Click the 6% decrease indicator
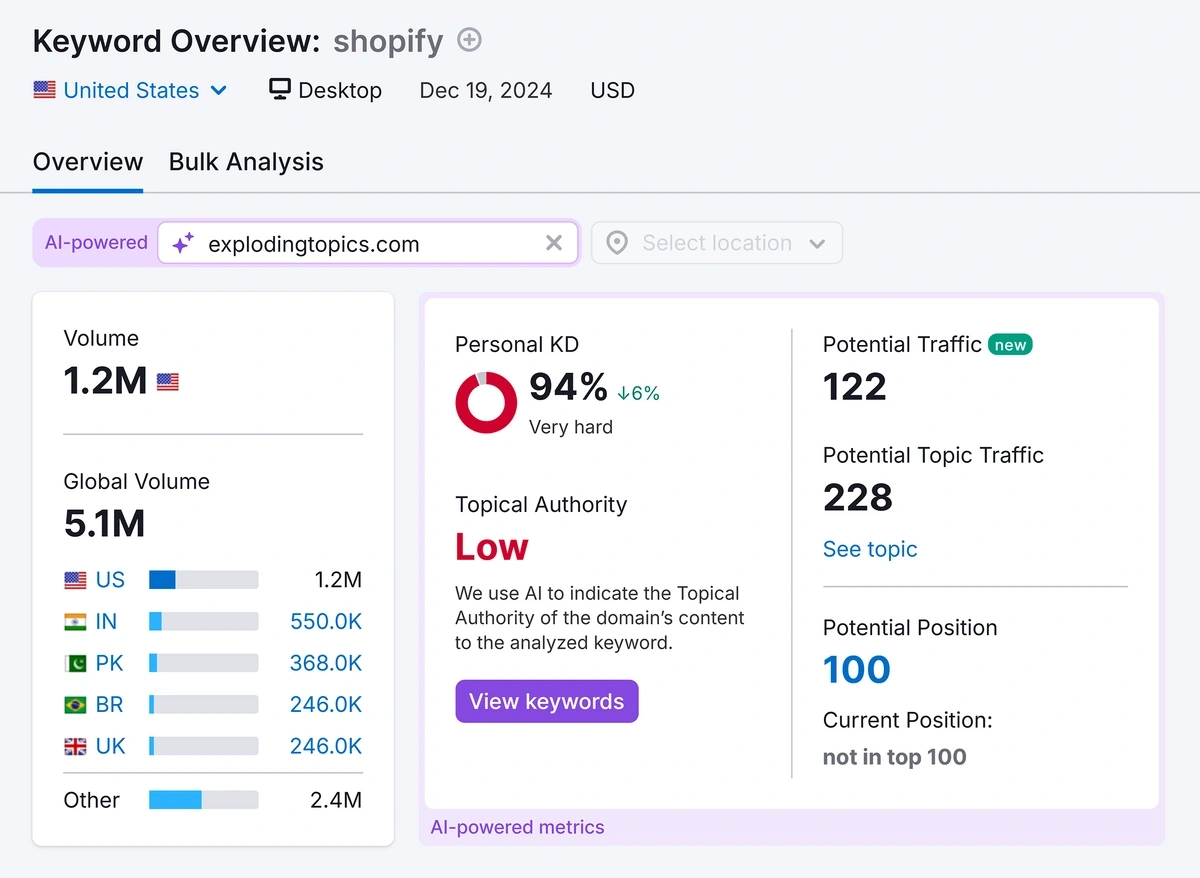Viewport: 1200px width, 878px height. [638, 393]
